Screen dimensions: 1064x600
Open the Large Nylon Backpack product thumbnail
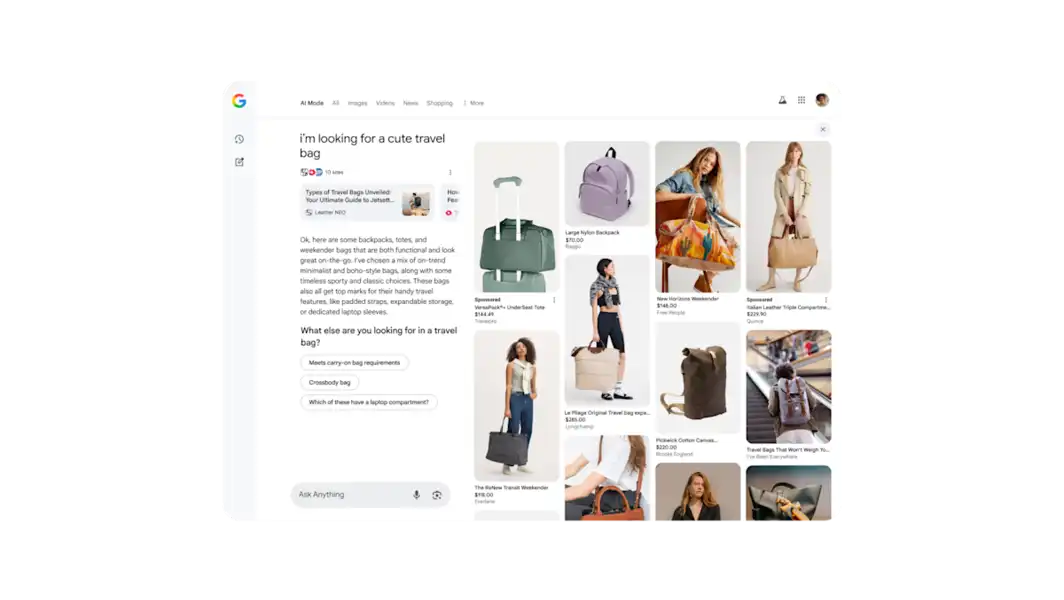tap(607, 183)
